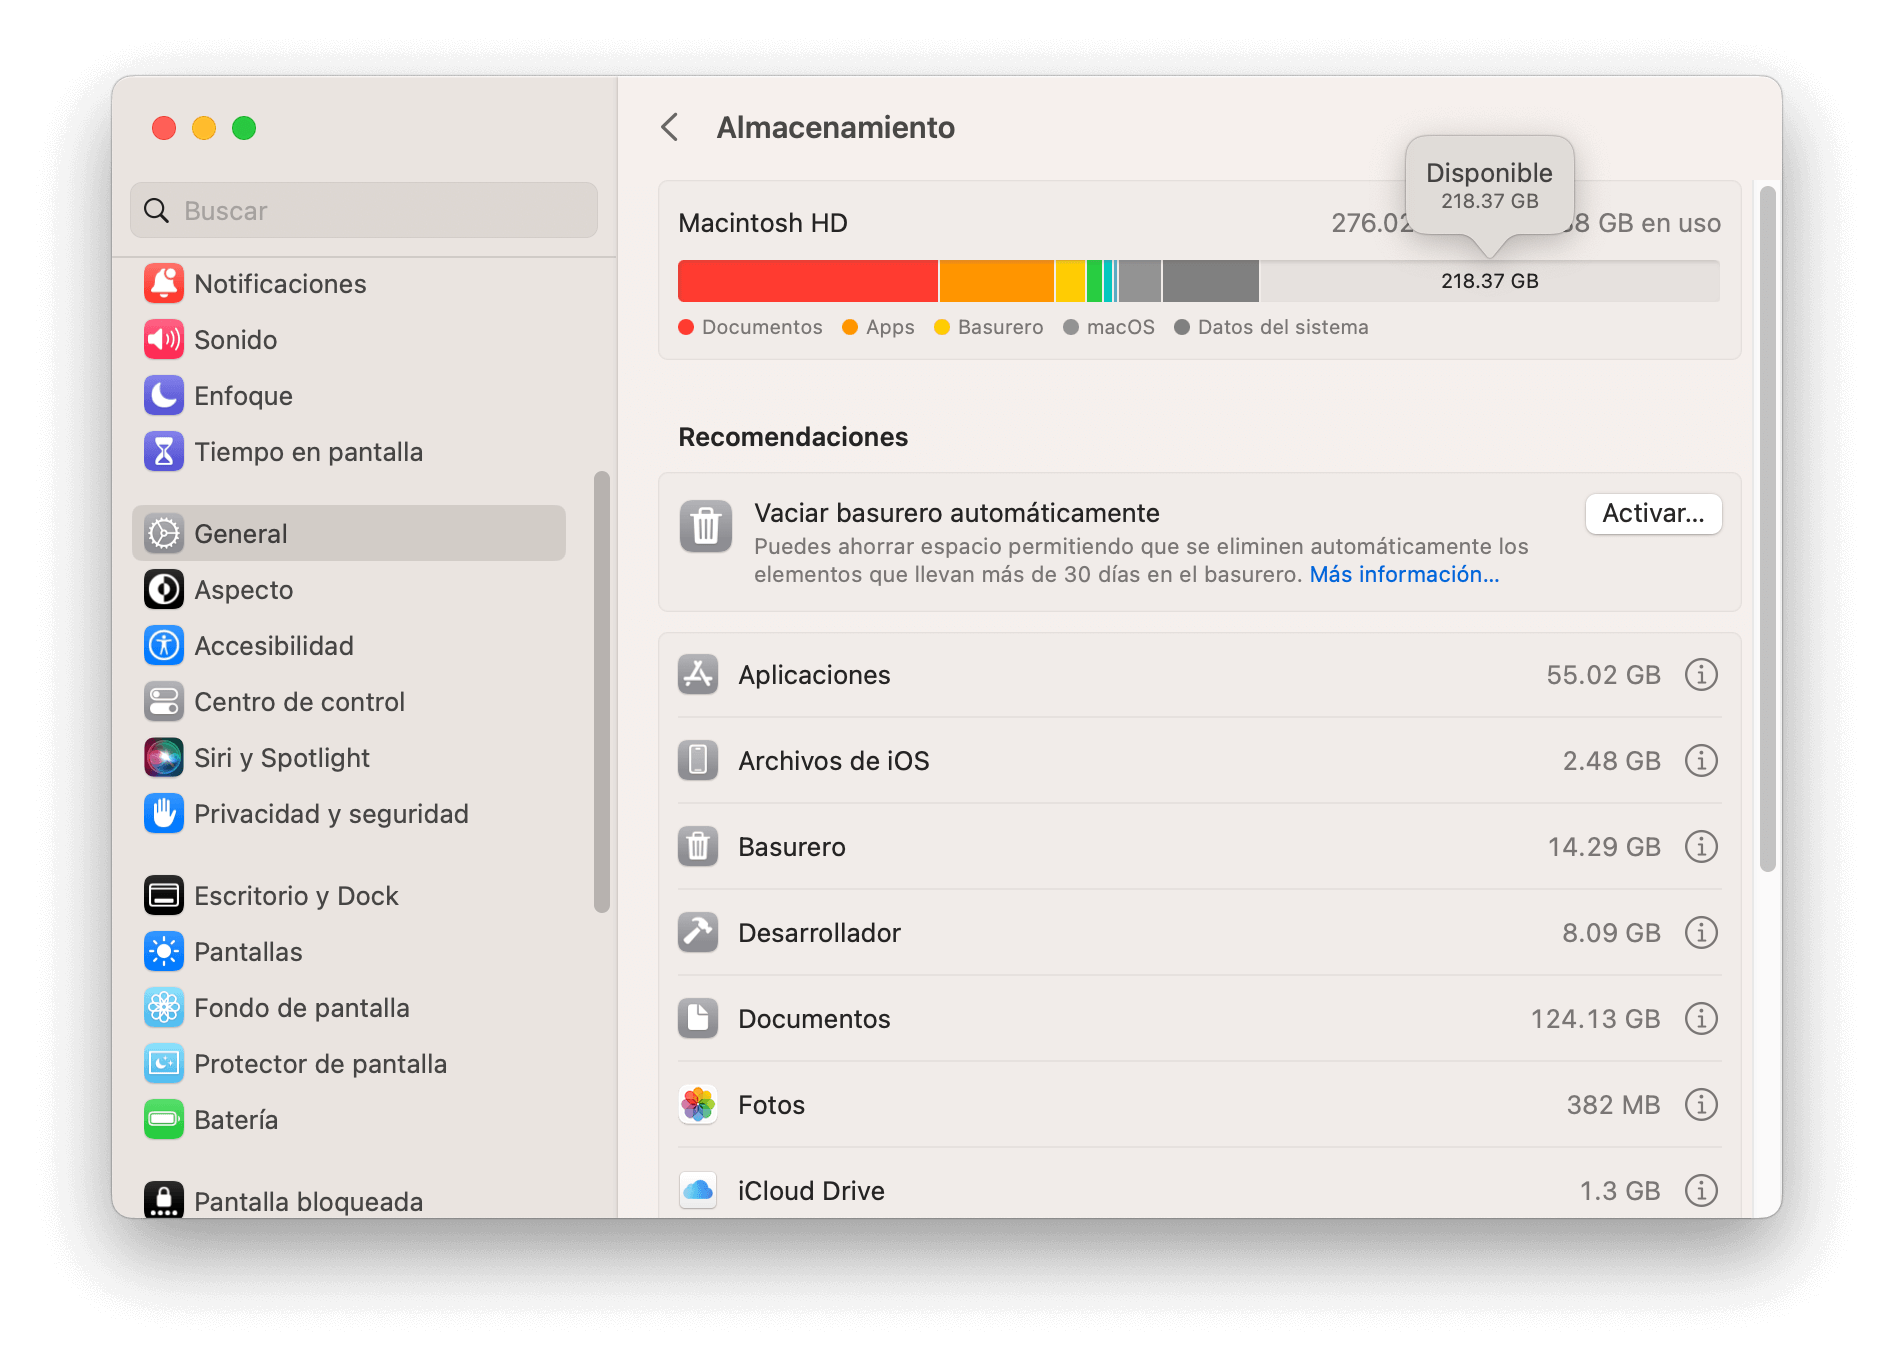Show info for Aplicaciones storage
This screenshot has height=1366, width=1894.
click(x=1701, y=675)
